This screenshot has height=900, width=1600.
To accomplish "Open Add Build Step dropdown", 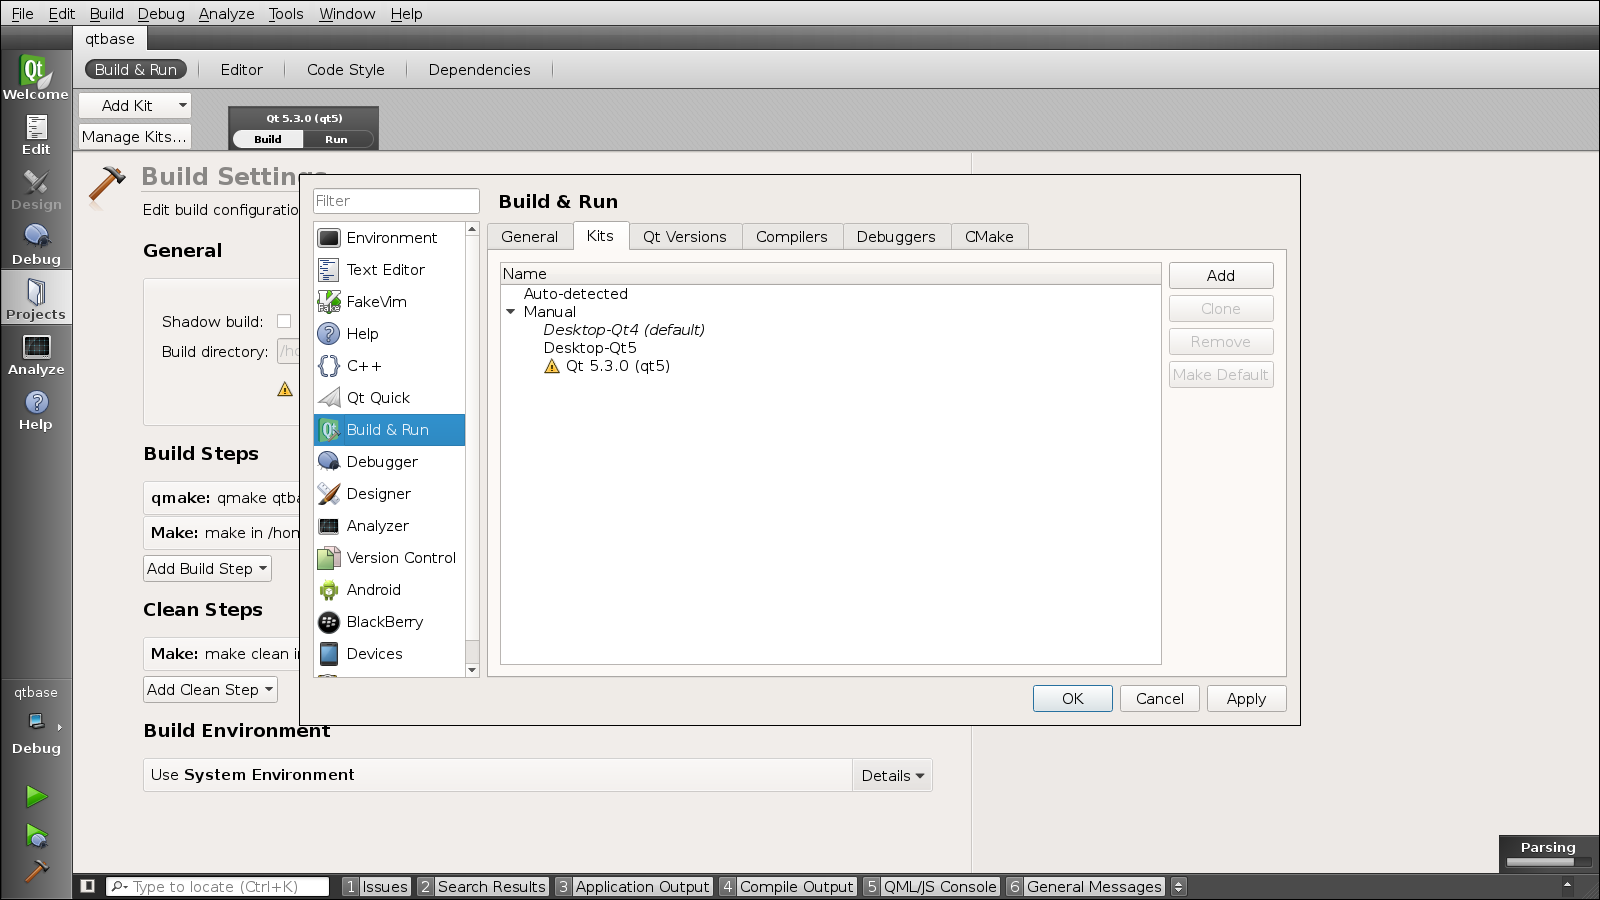I will (207, 568).
